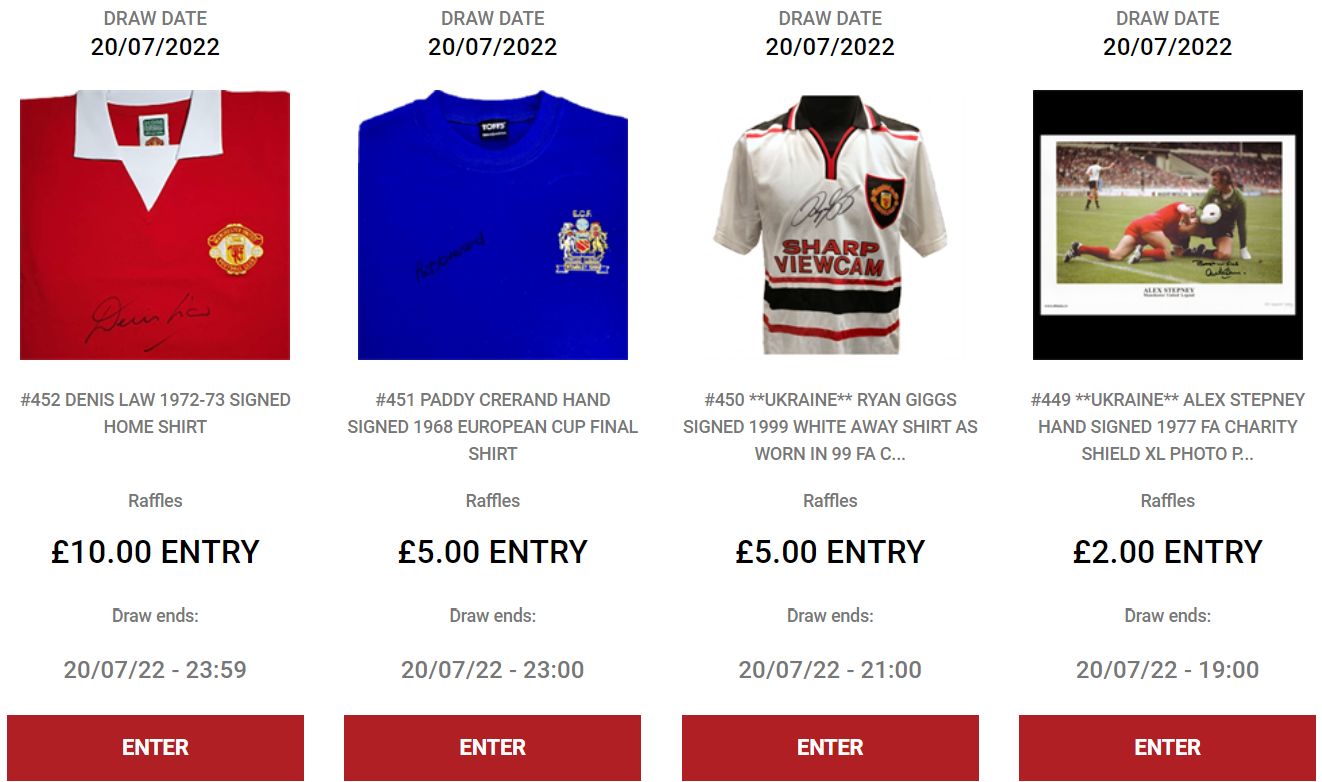The height and width of the screenshot is (782, 1322).
Task: Click the £10.00 ENTRY price text
Action: point(155,552)
